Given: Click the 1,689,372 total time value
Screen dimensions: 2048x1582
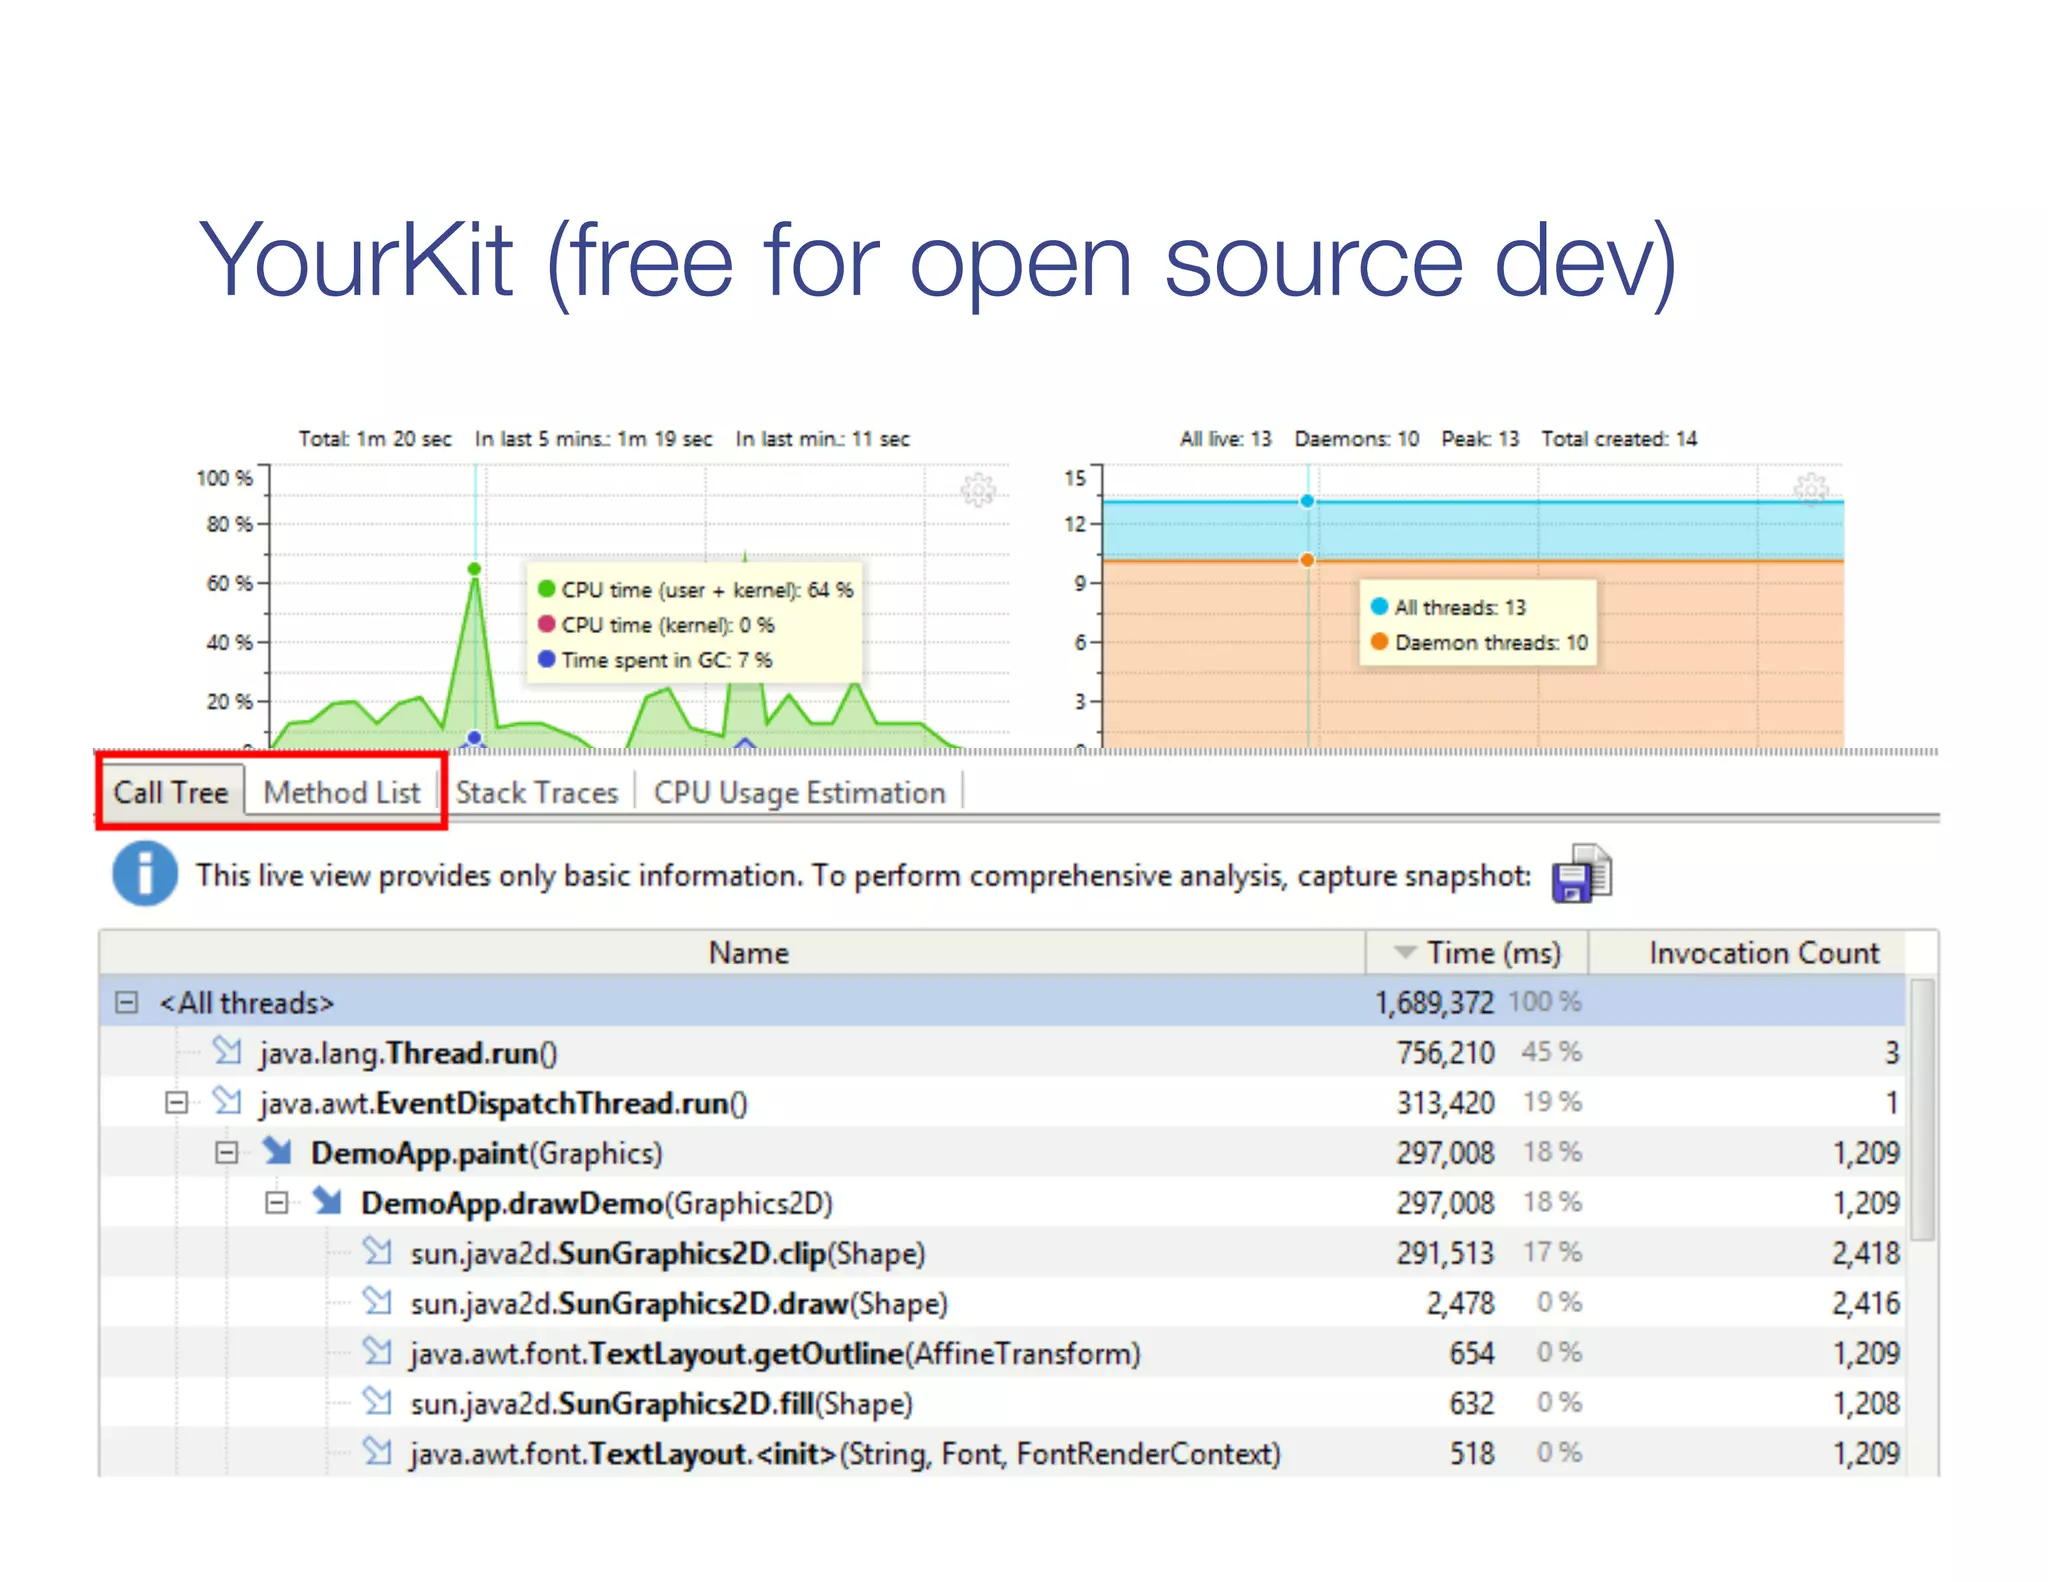Looking at the screenshot, I should 1433,1002.
